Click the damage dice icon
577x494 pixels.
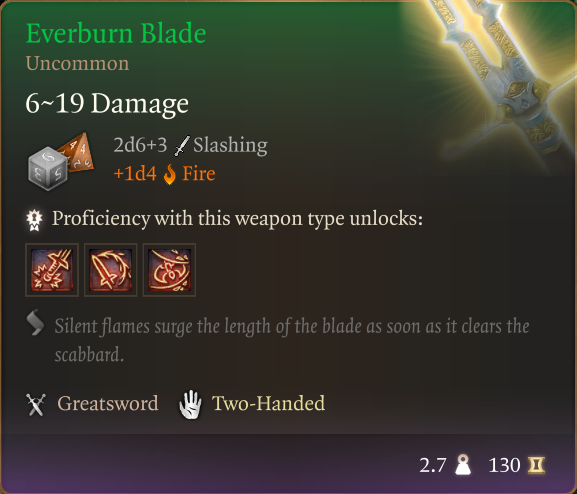pyautogui.click(x=61, y=161)
